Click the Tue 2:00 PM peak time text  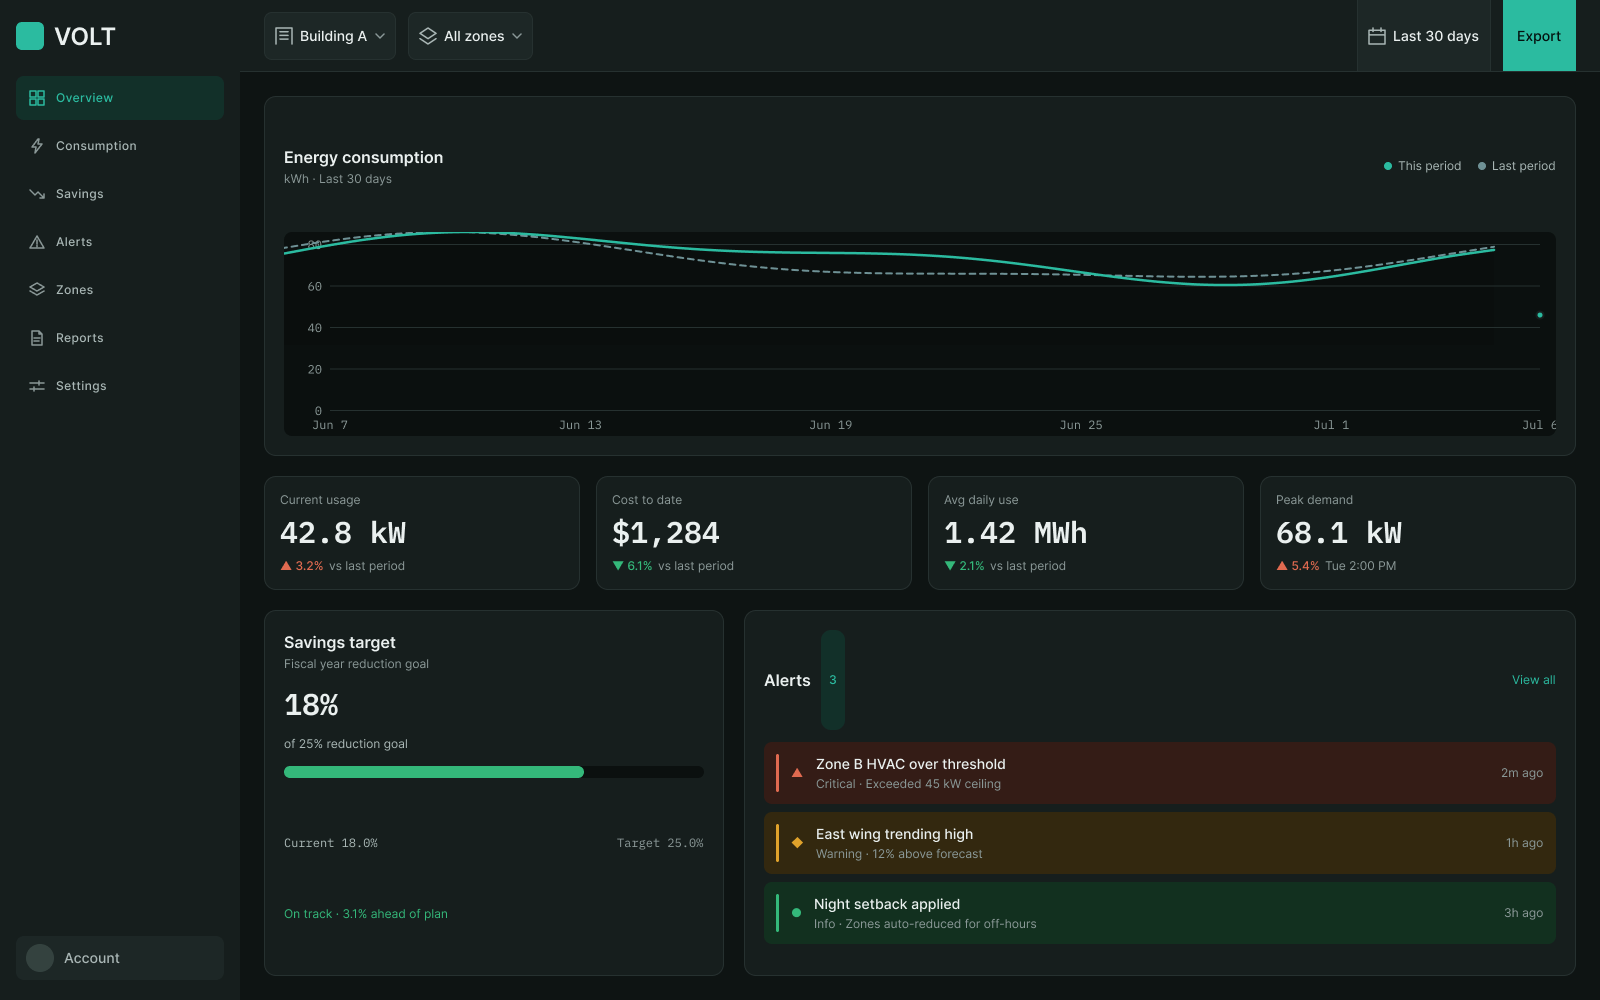pyautogui.click(x=1361, y=566)
